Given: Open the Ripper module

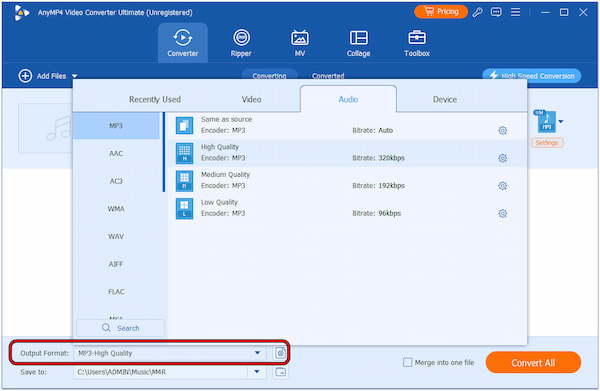Looking at the screenshot, I should (x=241, y=43).
